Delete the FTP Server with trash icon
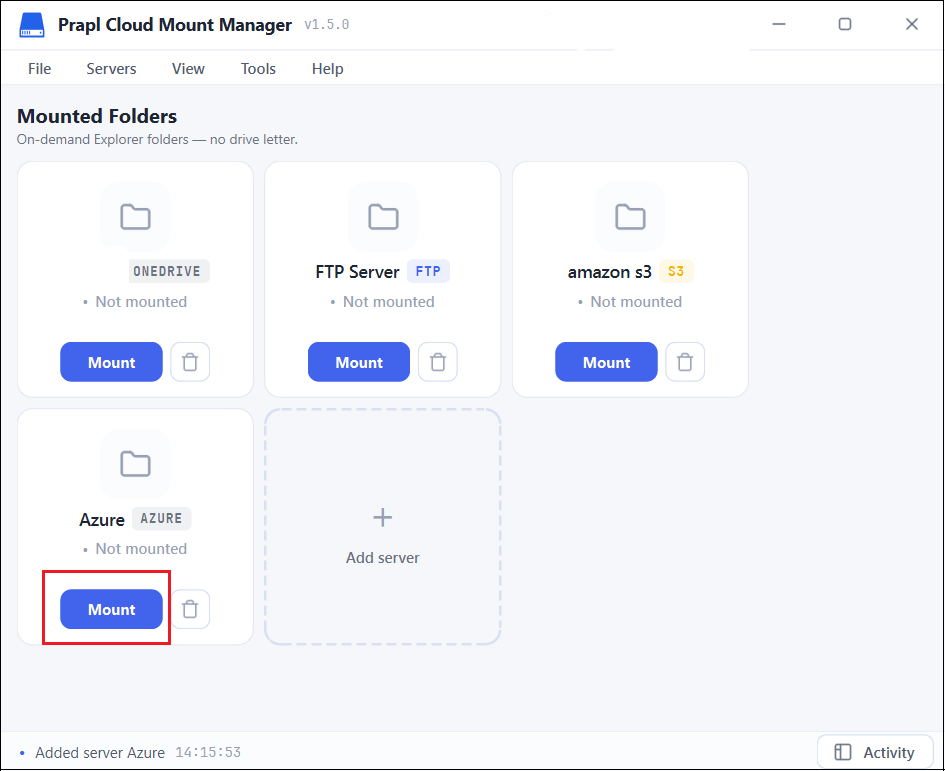Screen dimensions: 945x771 (438, 362)
